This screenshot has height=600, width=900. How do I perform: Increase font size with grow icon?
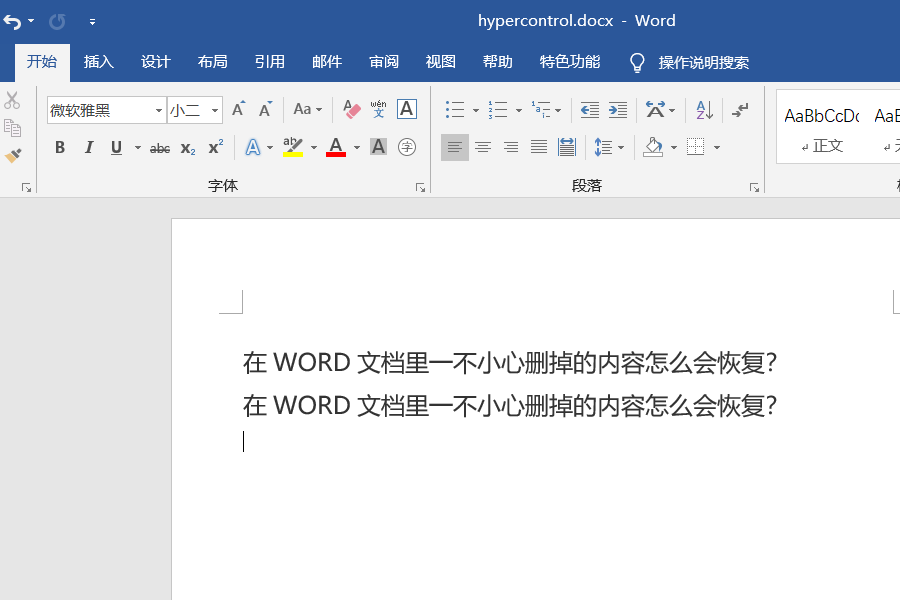[238, 109]
